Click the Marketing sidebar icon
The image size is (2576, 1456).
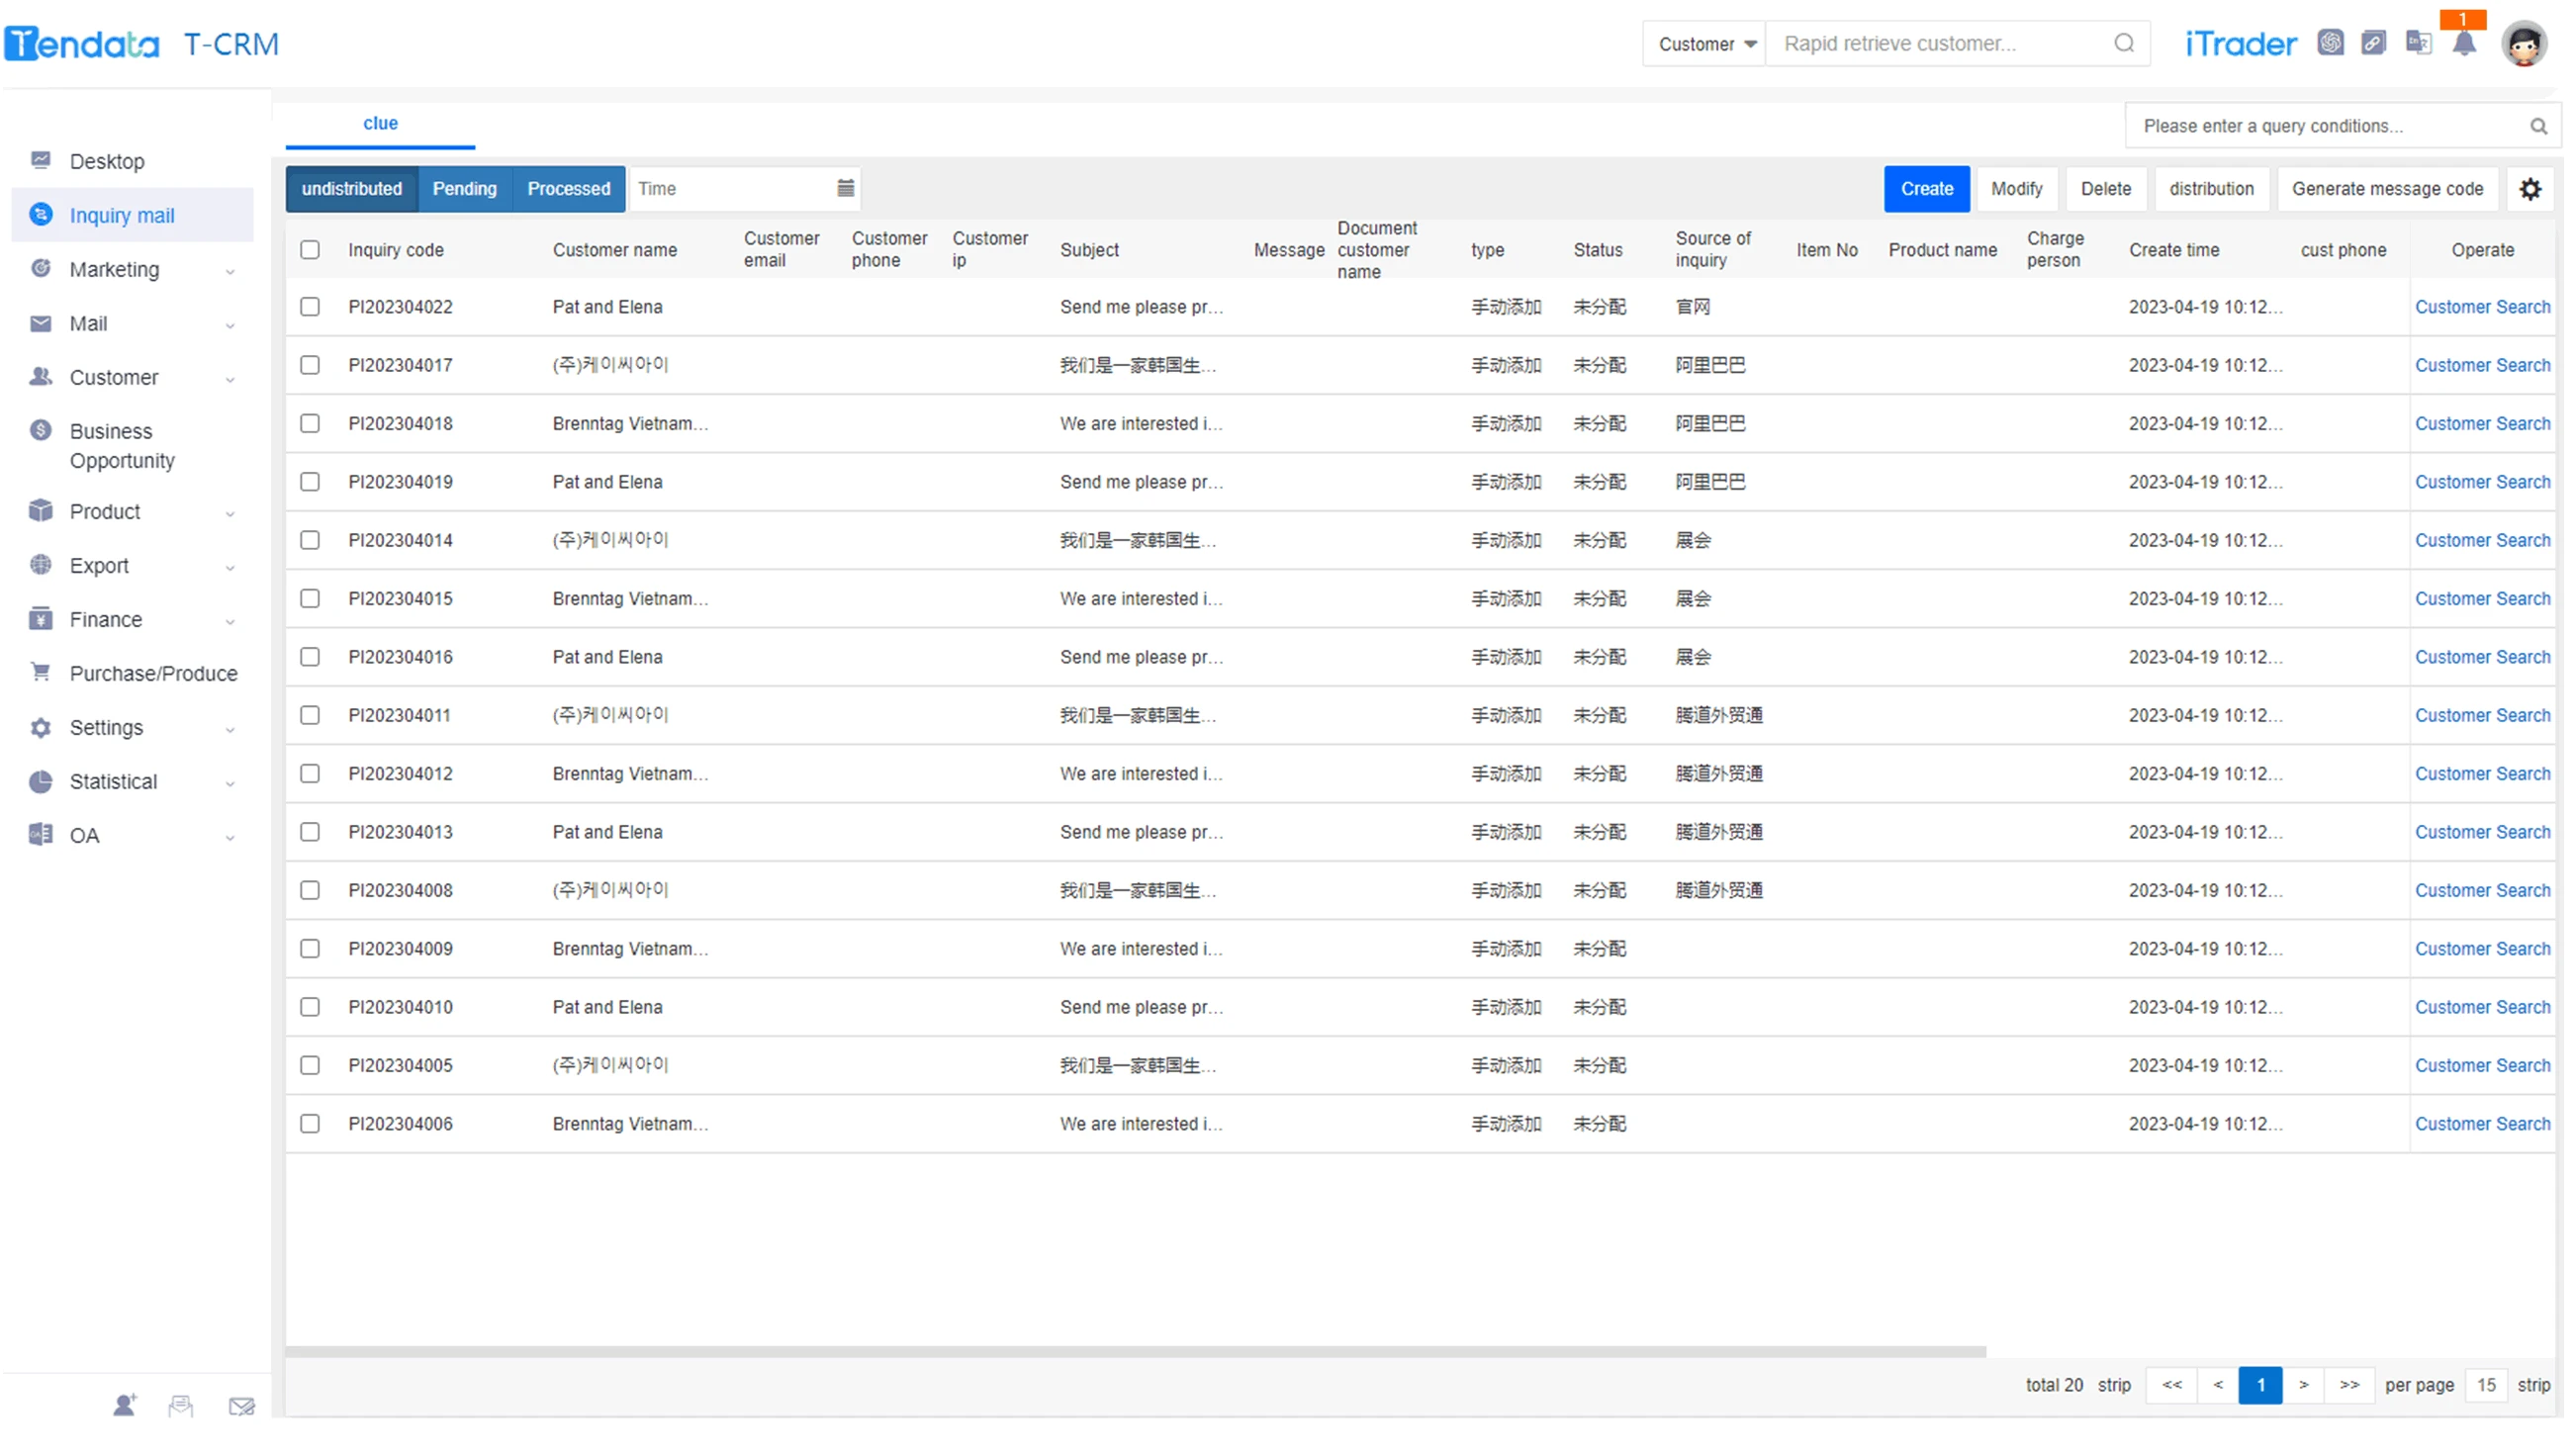[41, 268]
